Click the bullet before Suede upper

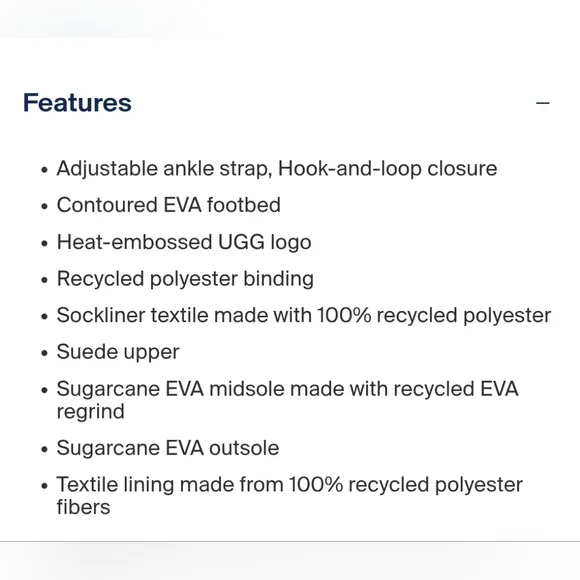point(45,353)
